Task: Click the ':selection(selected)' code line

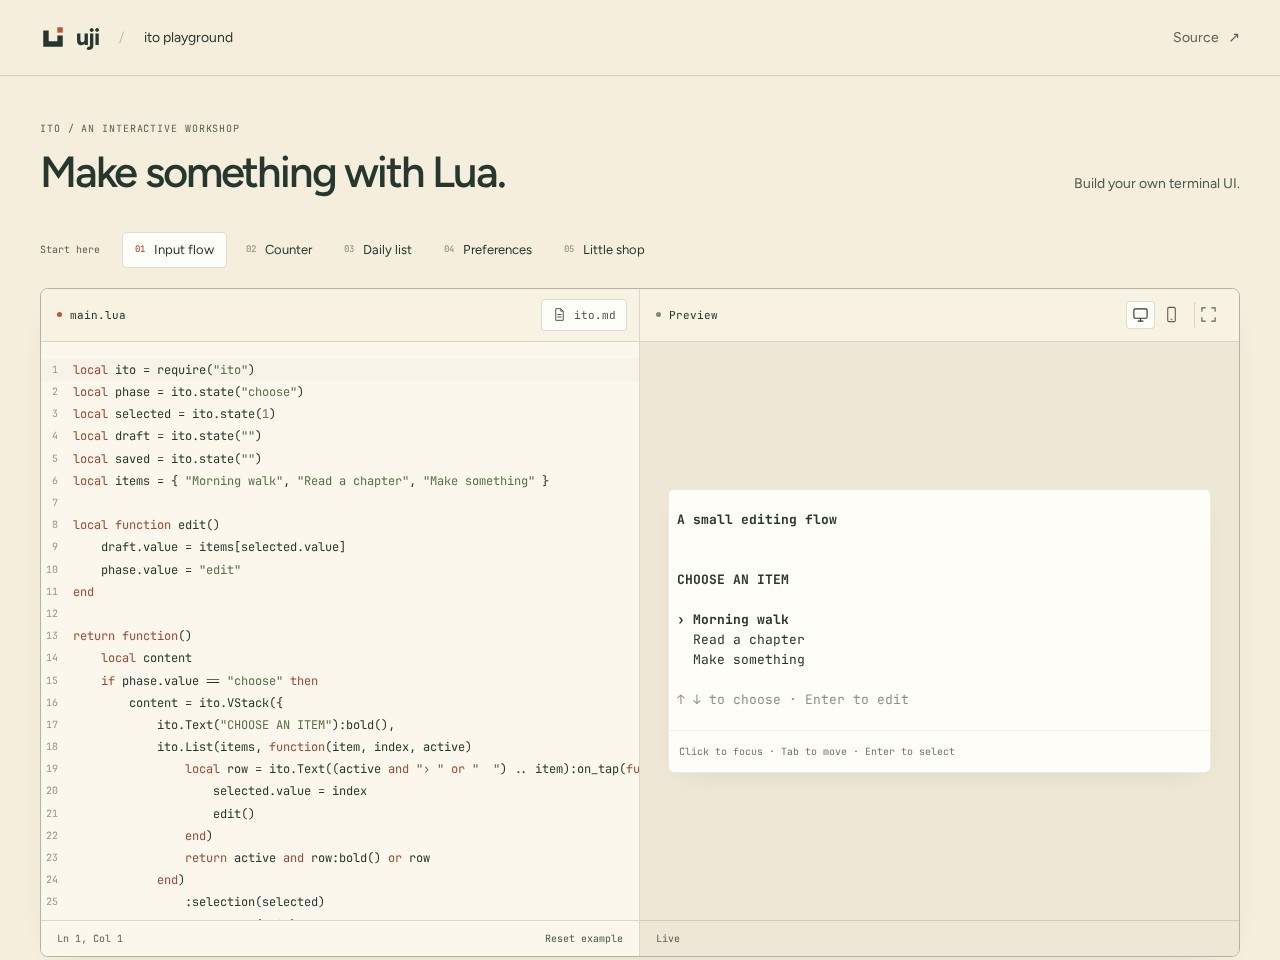Action: (255, 902)
